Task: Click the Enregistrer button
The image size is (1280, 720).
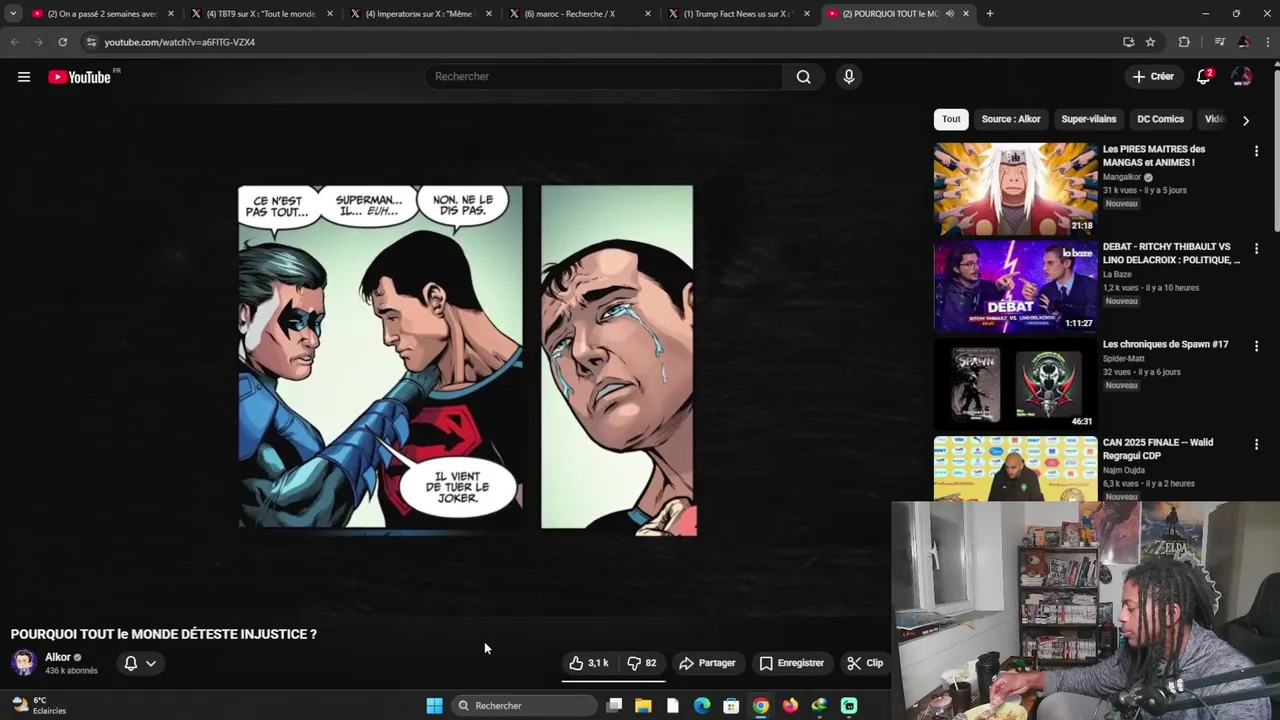Action: click(791, 663)
